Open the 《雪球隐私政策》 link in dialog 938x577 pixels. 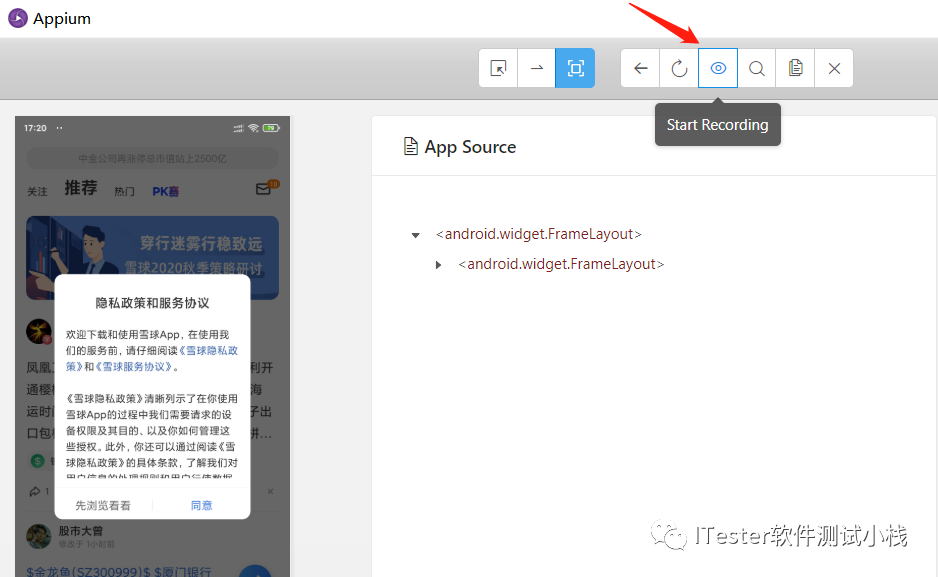point(208,350)
